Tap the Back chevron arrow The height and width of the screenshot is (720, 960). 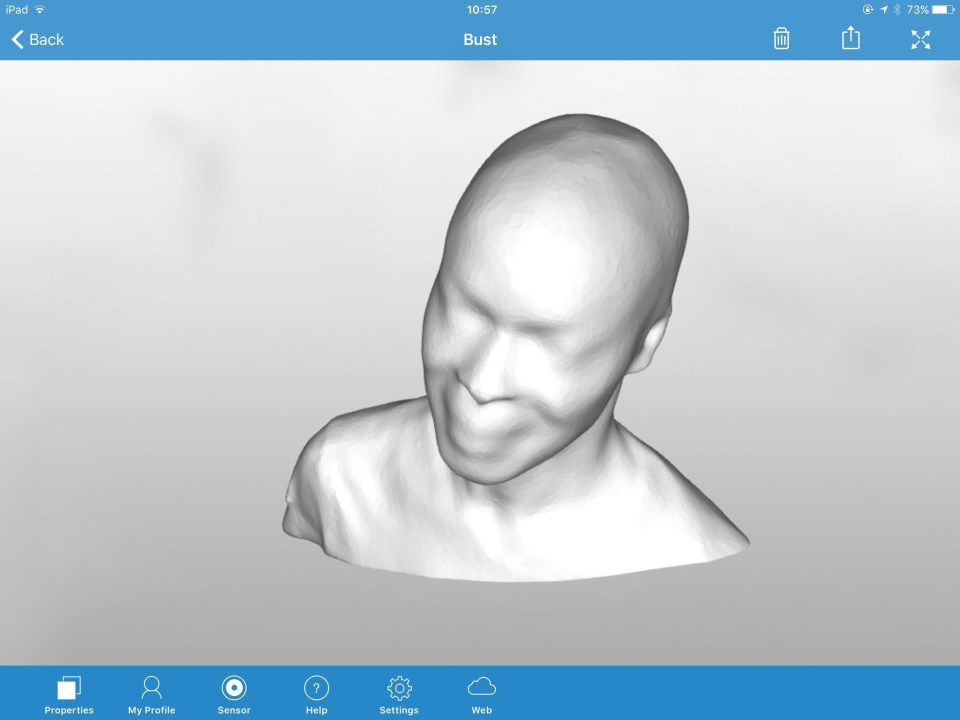pyautogui.click(x=17, y=39)
